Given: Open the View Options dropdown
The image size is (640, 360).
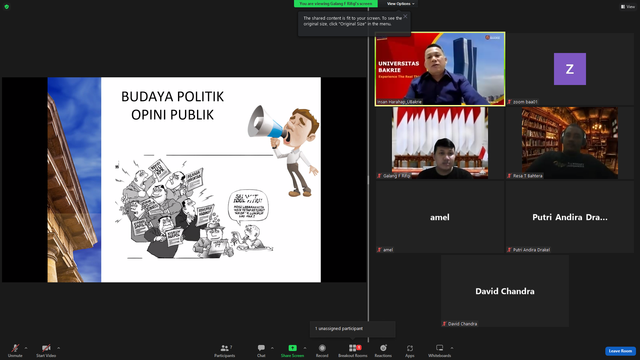Looking at the screenshot, I should [400, 4].
